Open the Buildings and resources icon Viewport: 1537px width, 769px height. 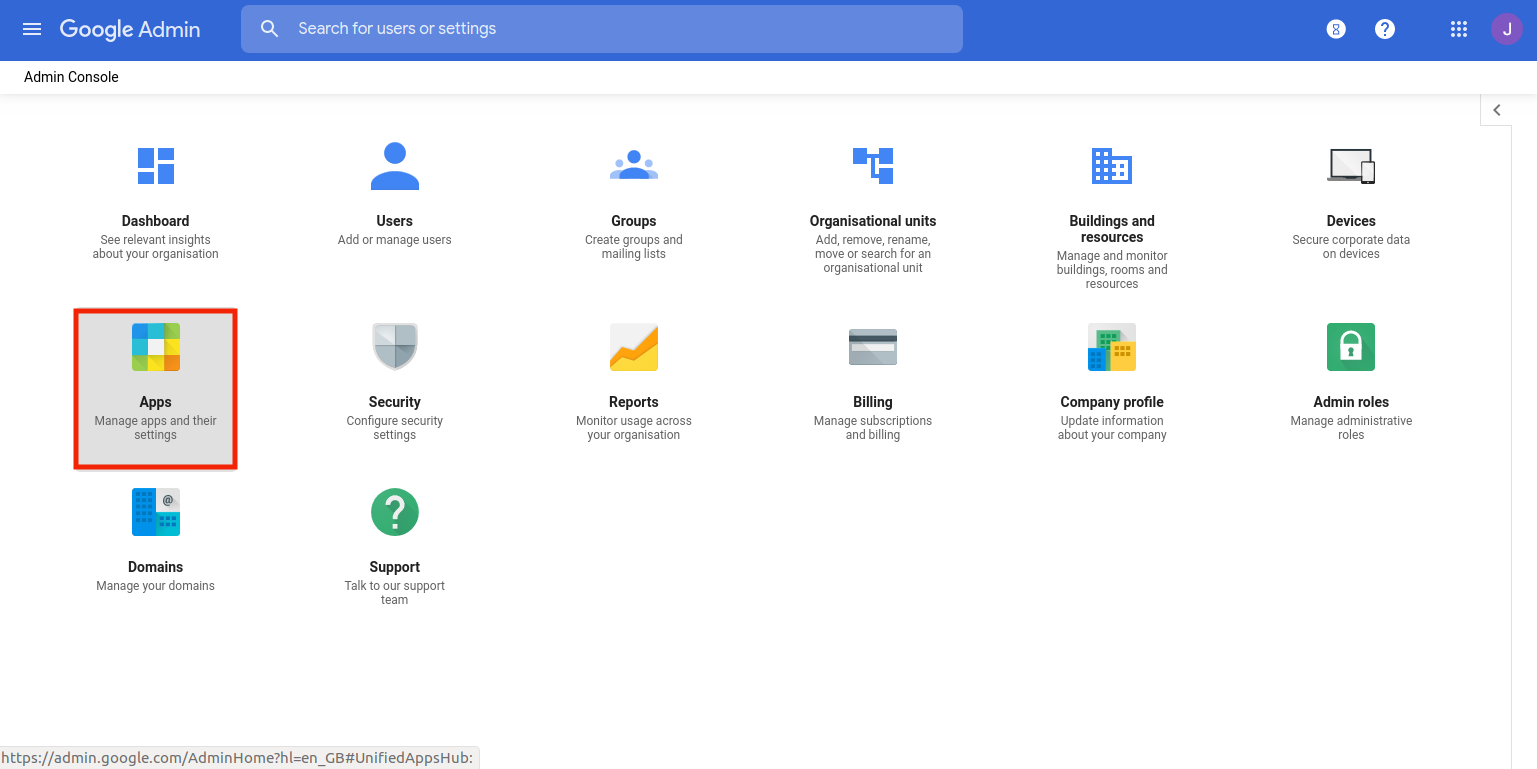pos(1112,166)
